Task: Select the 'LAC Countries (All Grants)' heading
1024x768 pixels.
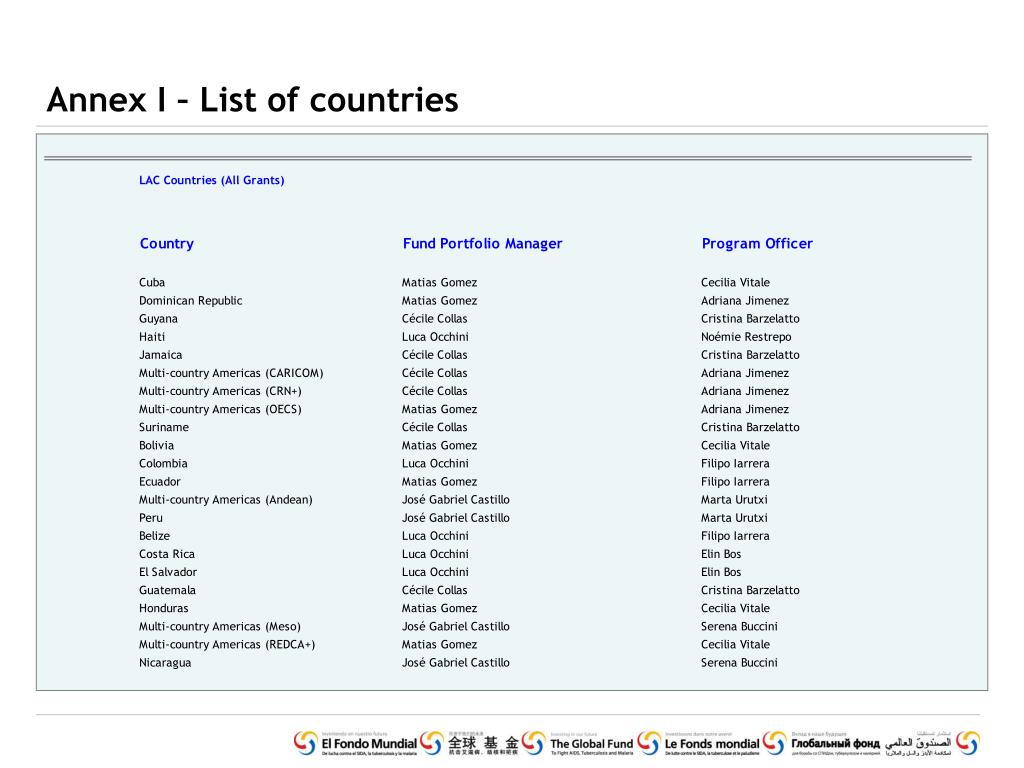Action: click(212, 180)
